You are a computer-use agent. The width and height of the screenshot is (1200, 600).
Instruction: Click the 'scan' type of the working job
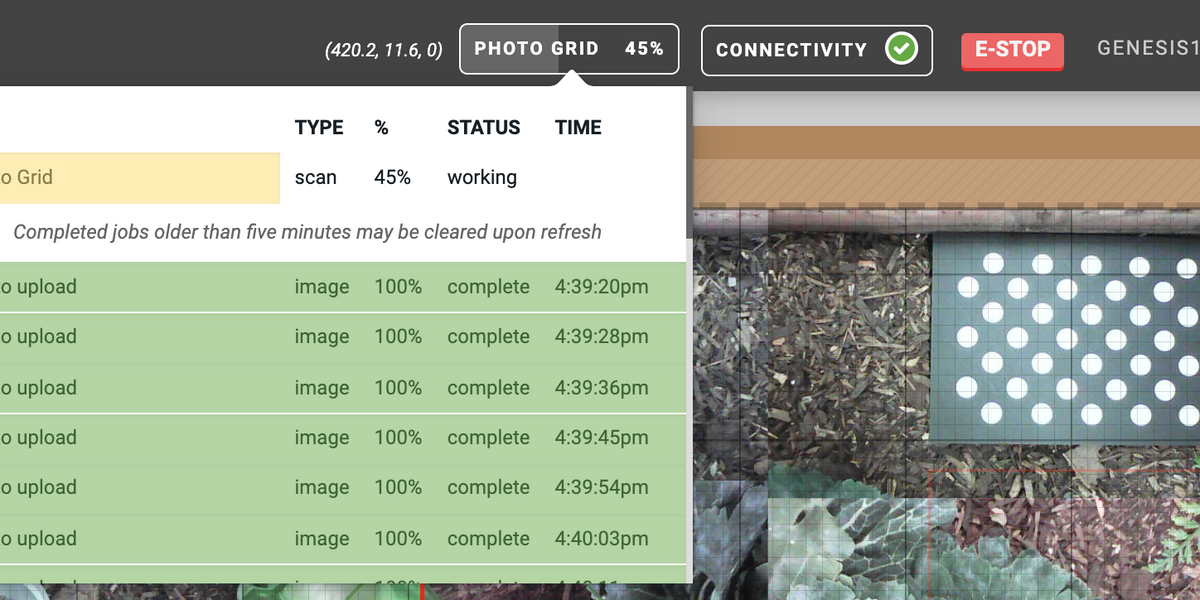pyautogui.click(x=316, y=178)
